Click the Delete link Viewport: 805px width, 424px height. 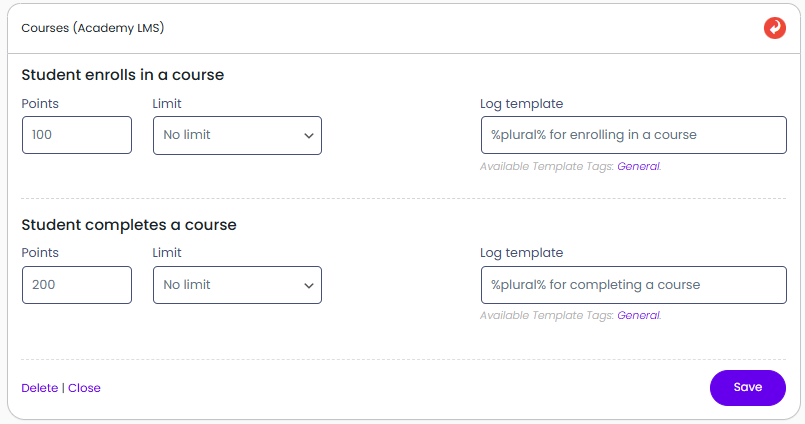pos(39,388)
